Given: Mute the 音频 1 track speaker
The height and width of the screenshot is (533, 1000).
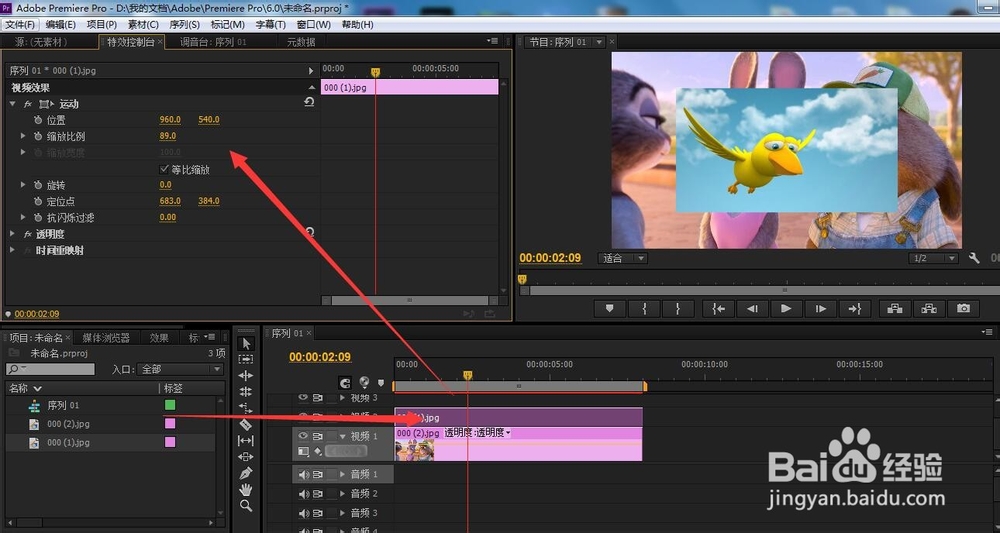Looking at the screenshot, I should [304, 474].
